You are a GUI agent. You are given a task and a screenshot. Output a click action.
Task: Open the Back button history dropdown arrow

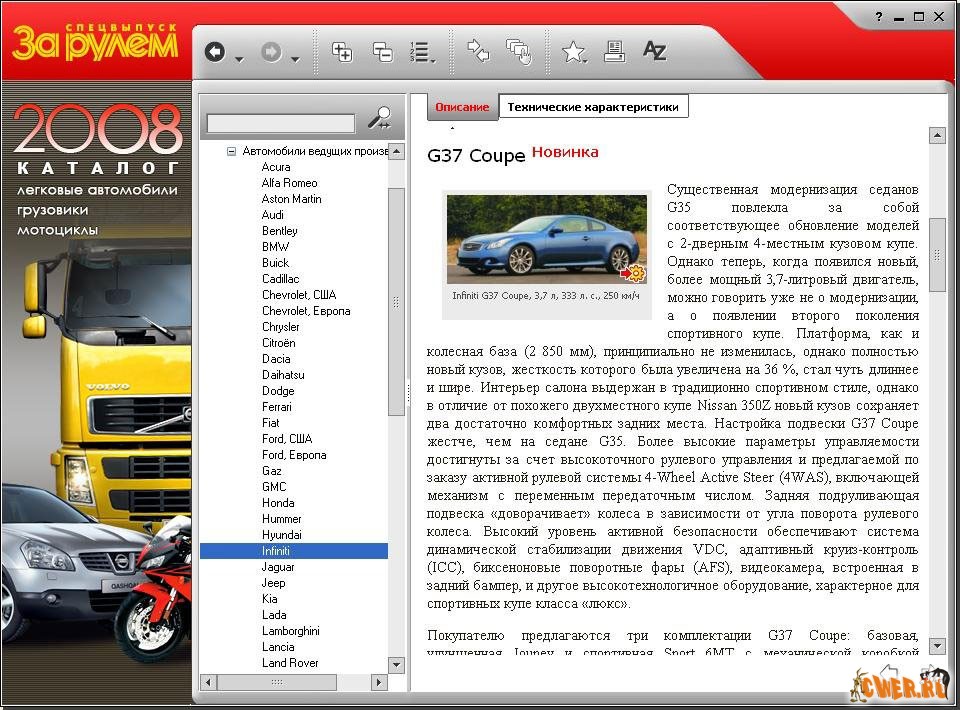(x=239, y=60)
